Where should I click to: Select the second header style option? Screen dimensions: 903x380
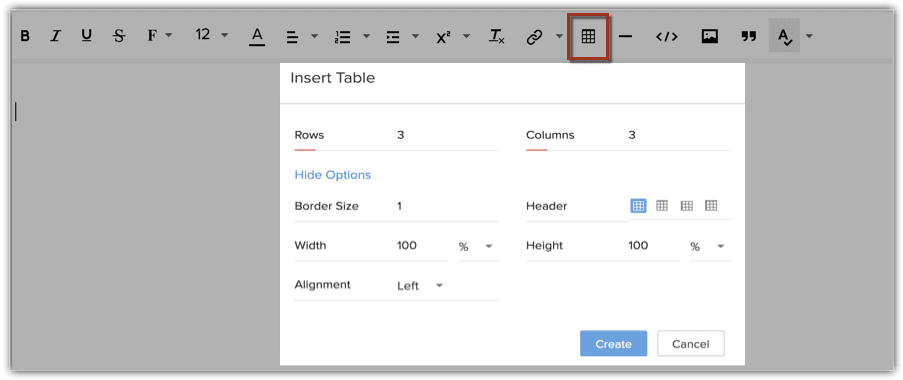[662, 206]
